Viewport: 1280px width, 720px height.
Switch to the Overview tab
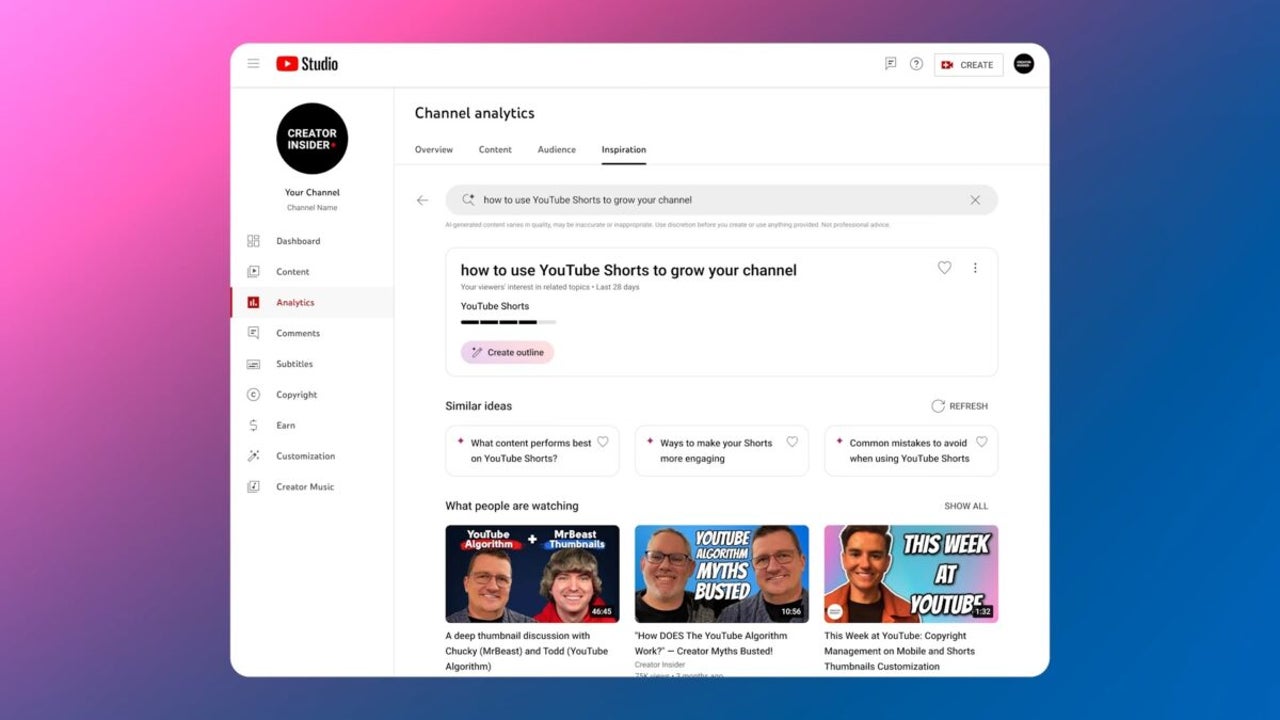[x=434, y=150]
